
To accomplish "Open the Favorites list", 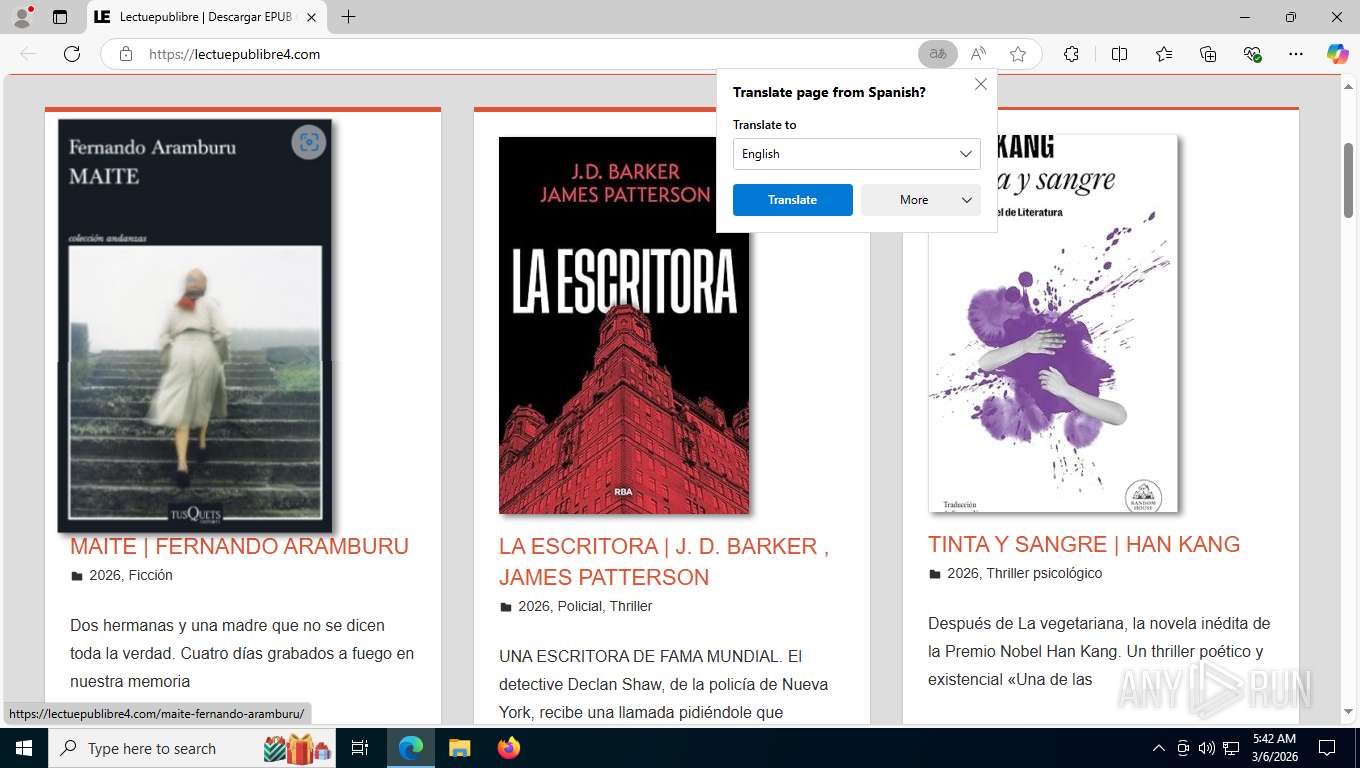I will tap(1164, 54).
